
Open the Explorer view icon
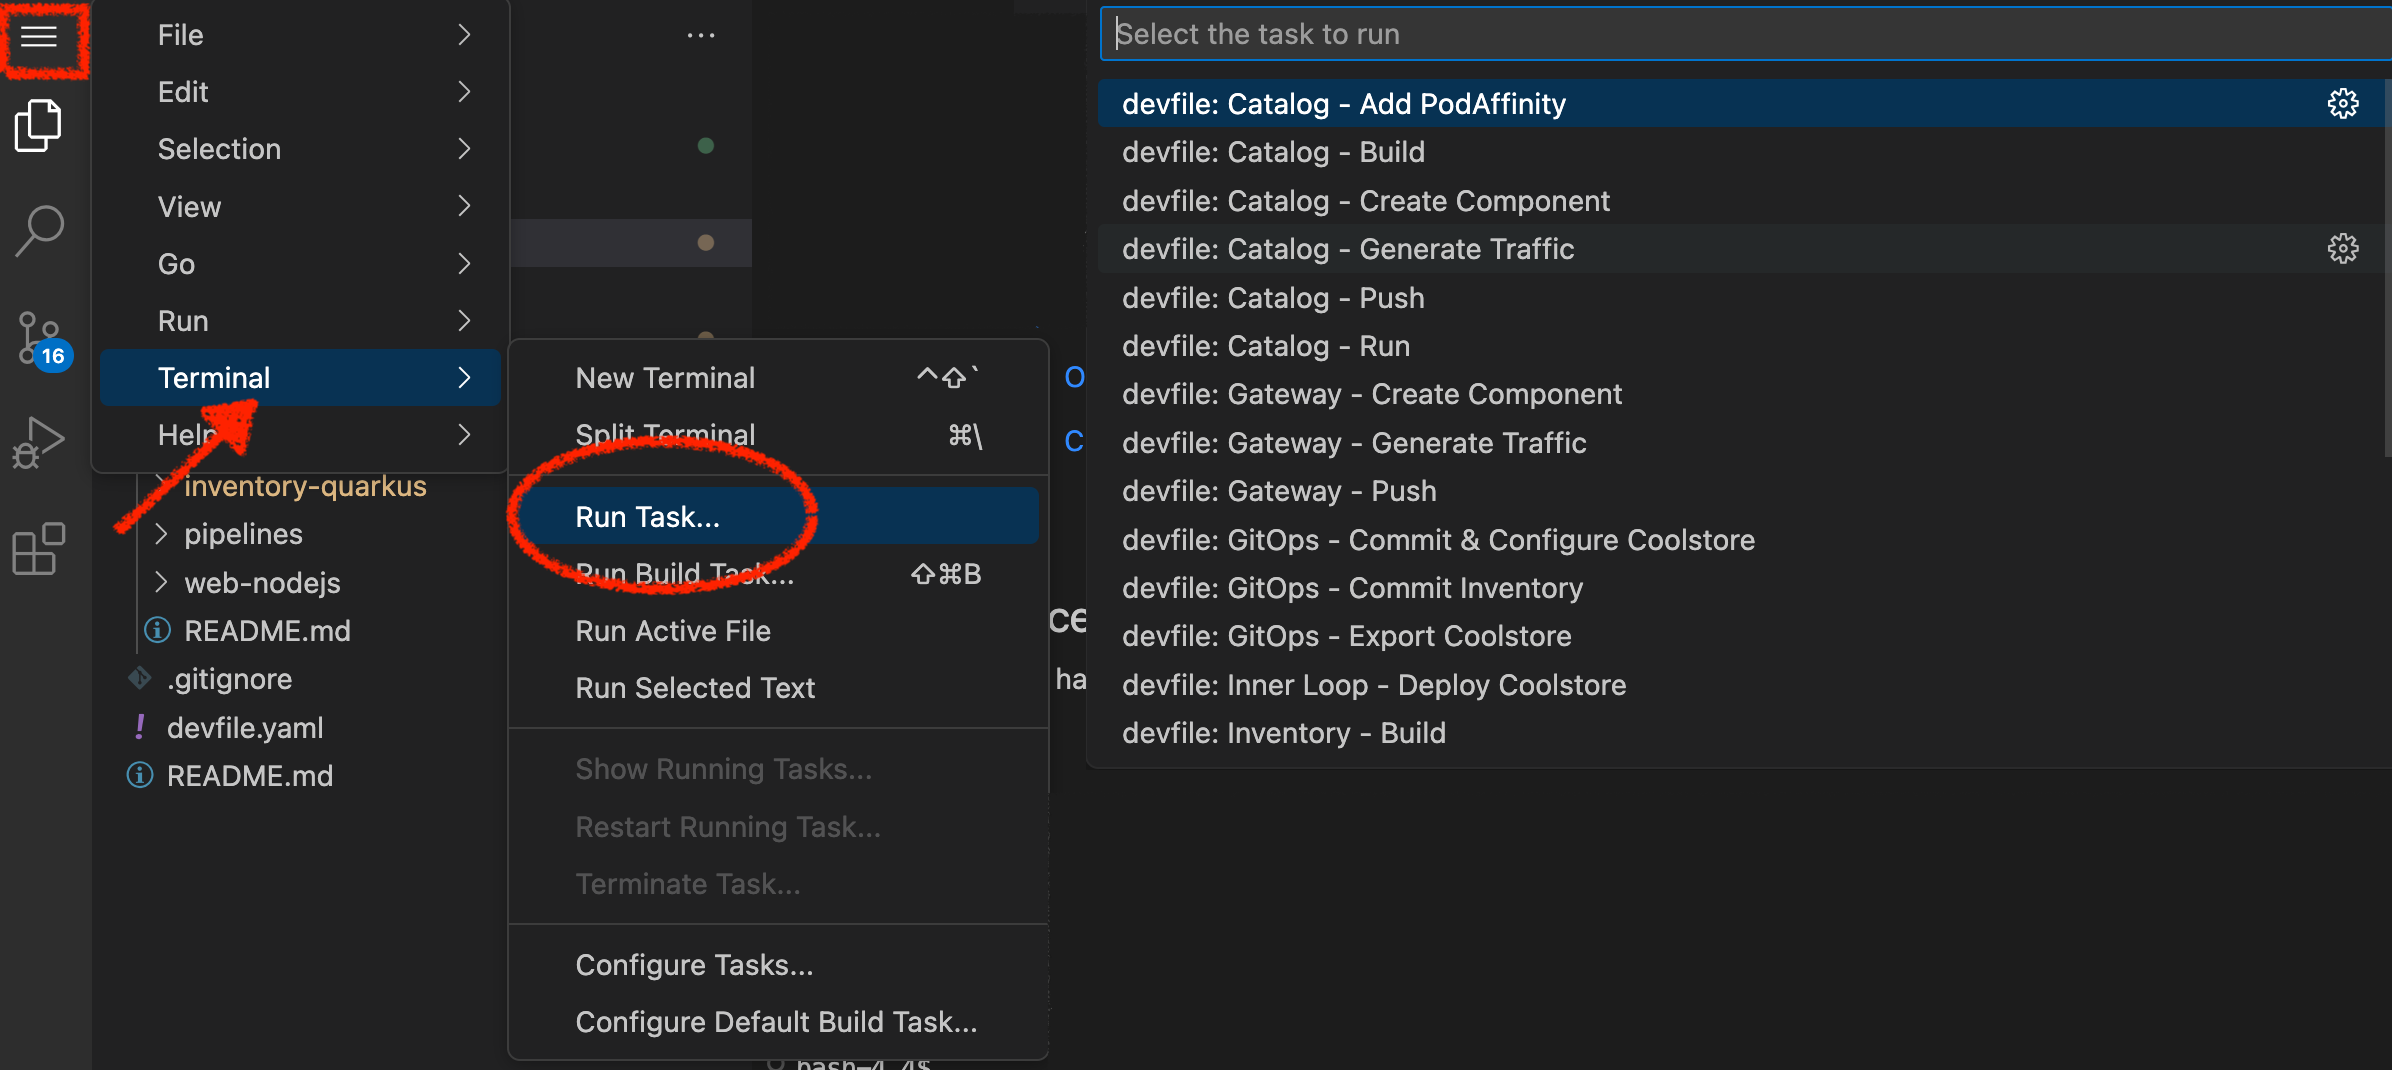(x=39, y=126)
